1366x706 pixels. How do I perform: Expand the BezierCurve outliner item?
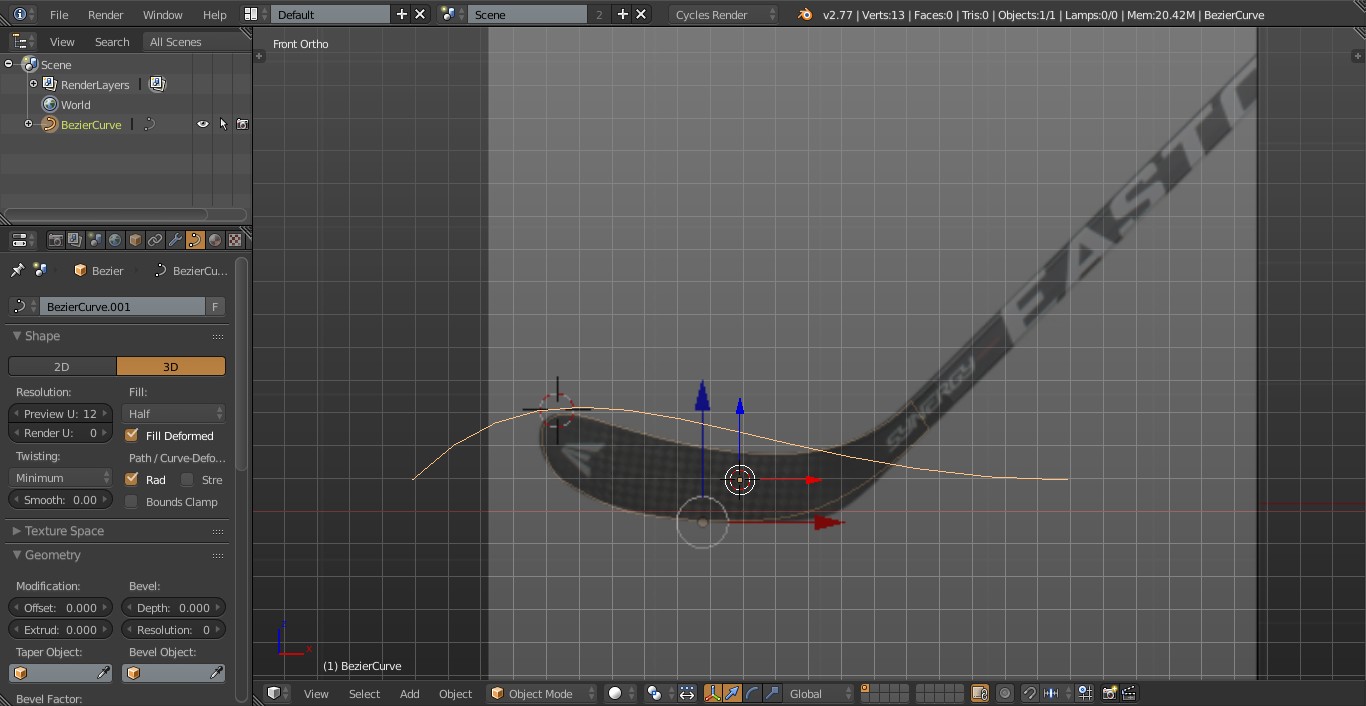(28, 124)
